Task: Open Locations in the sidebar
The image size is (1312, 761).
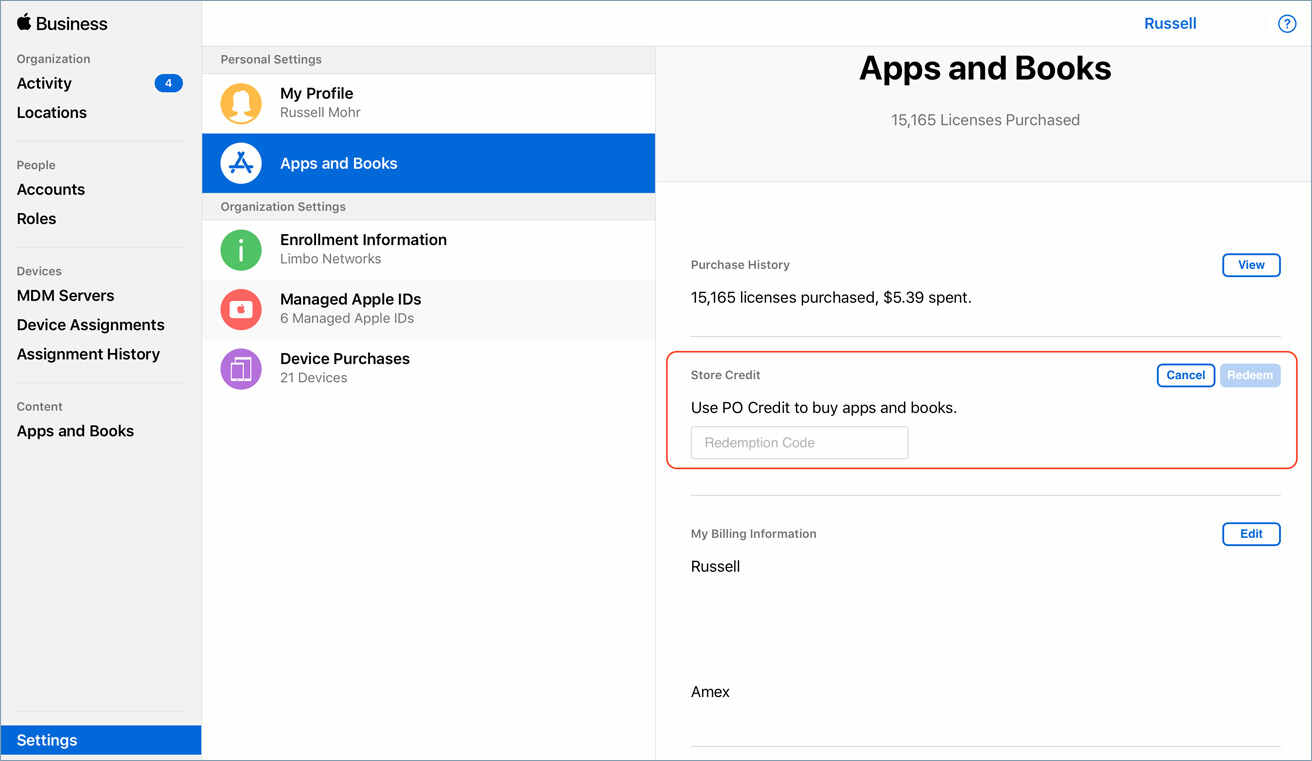Action: point(52,112)
